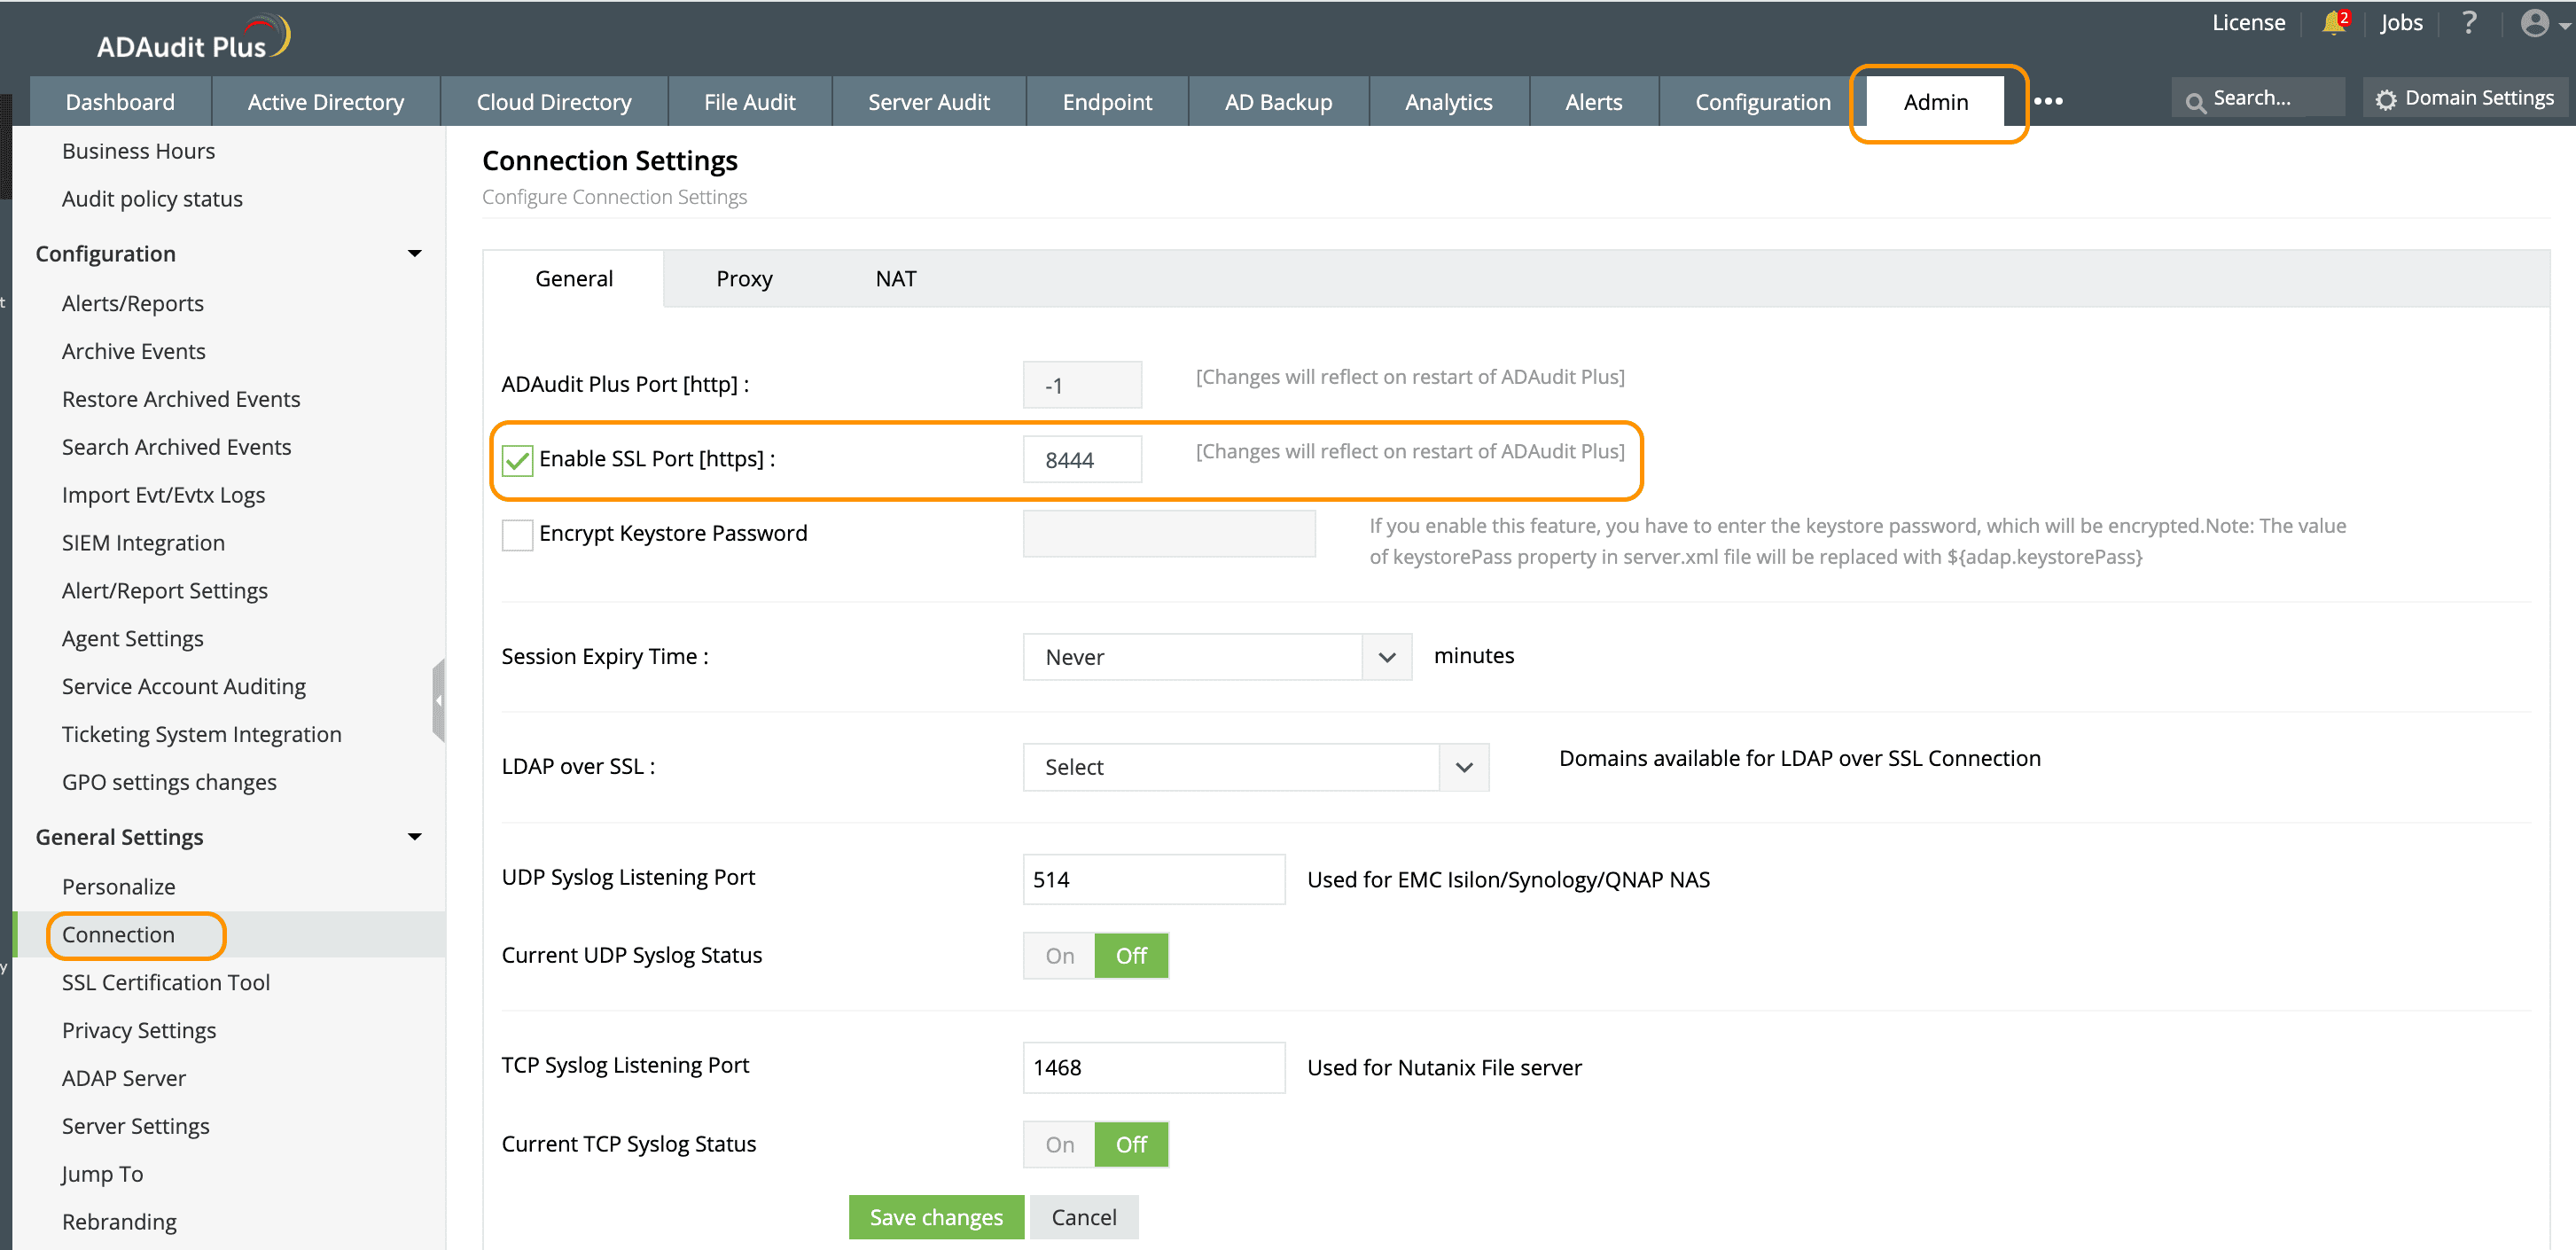Click the Domain Settings button
The image size is (2576, 1250).
[2465, 98]
